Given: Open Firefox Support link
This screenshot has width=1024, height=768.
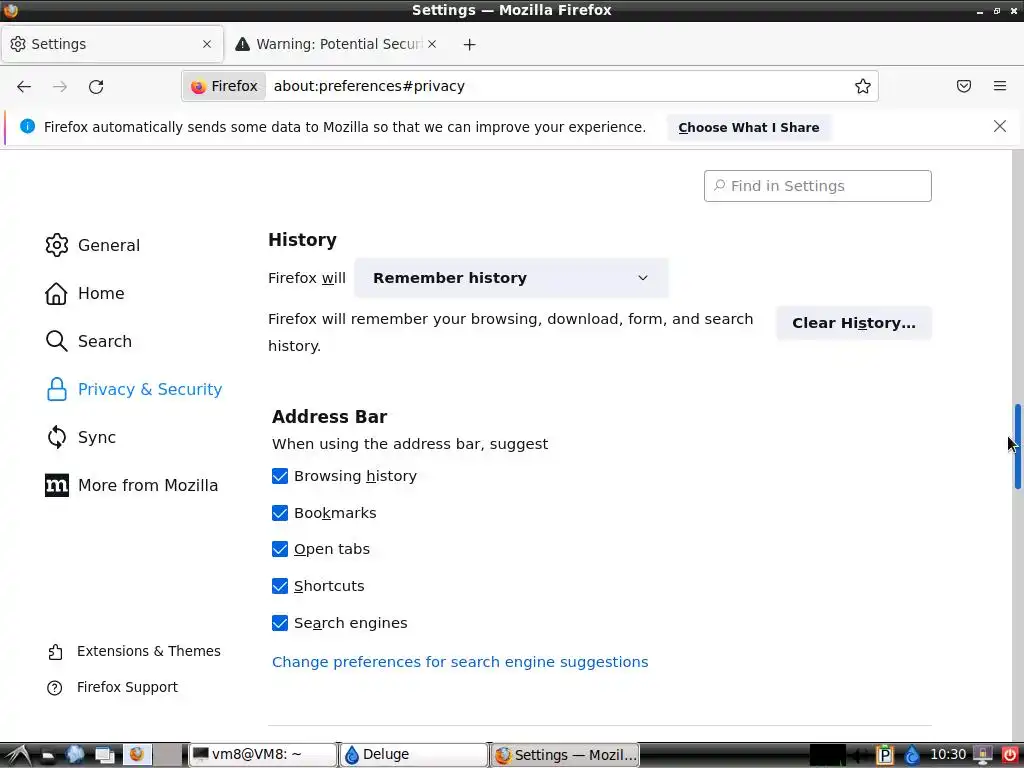Looking at the screenshot, I should point(127,687).
